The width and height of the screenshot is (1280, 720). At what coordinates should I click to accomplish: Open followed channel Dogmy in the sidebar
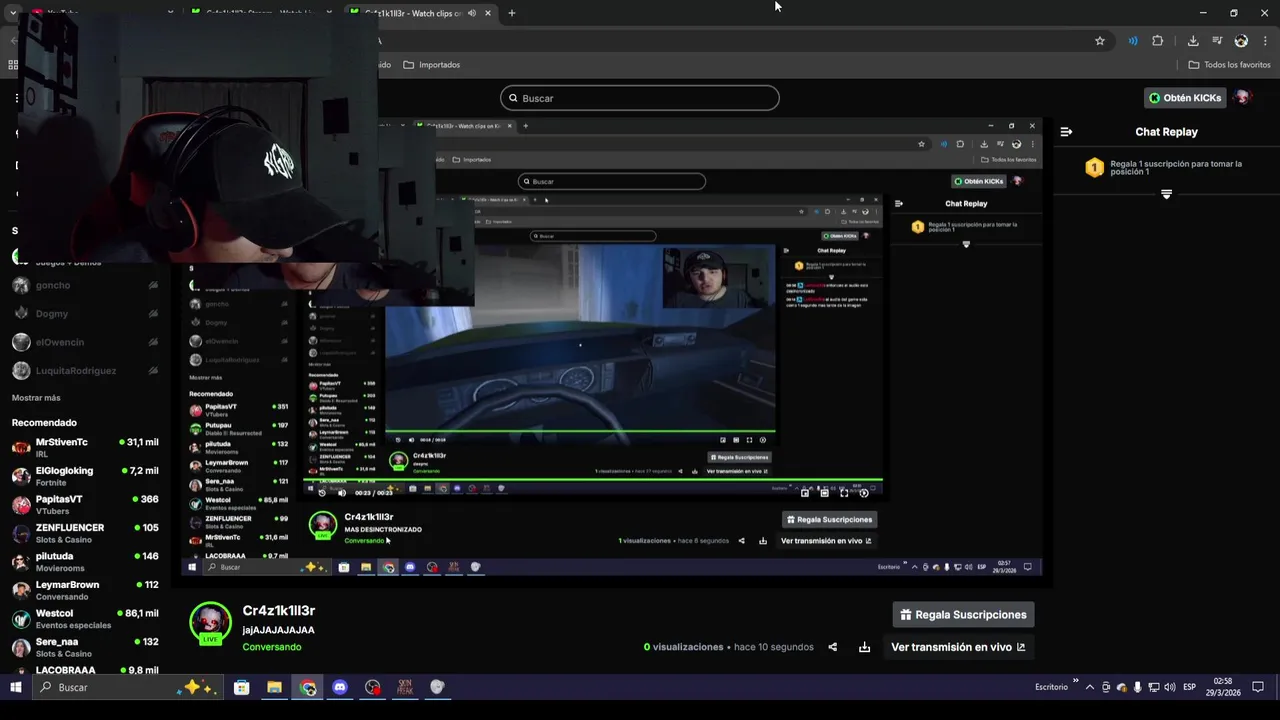(85, 313)
